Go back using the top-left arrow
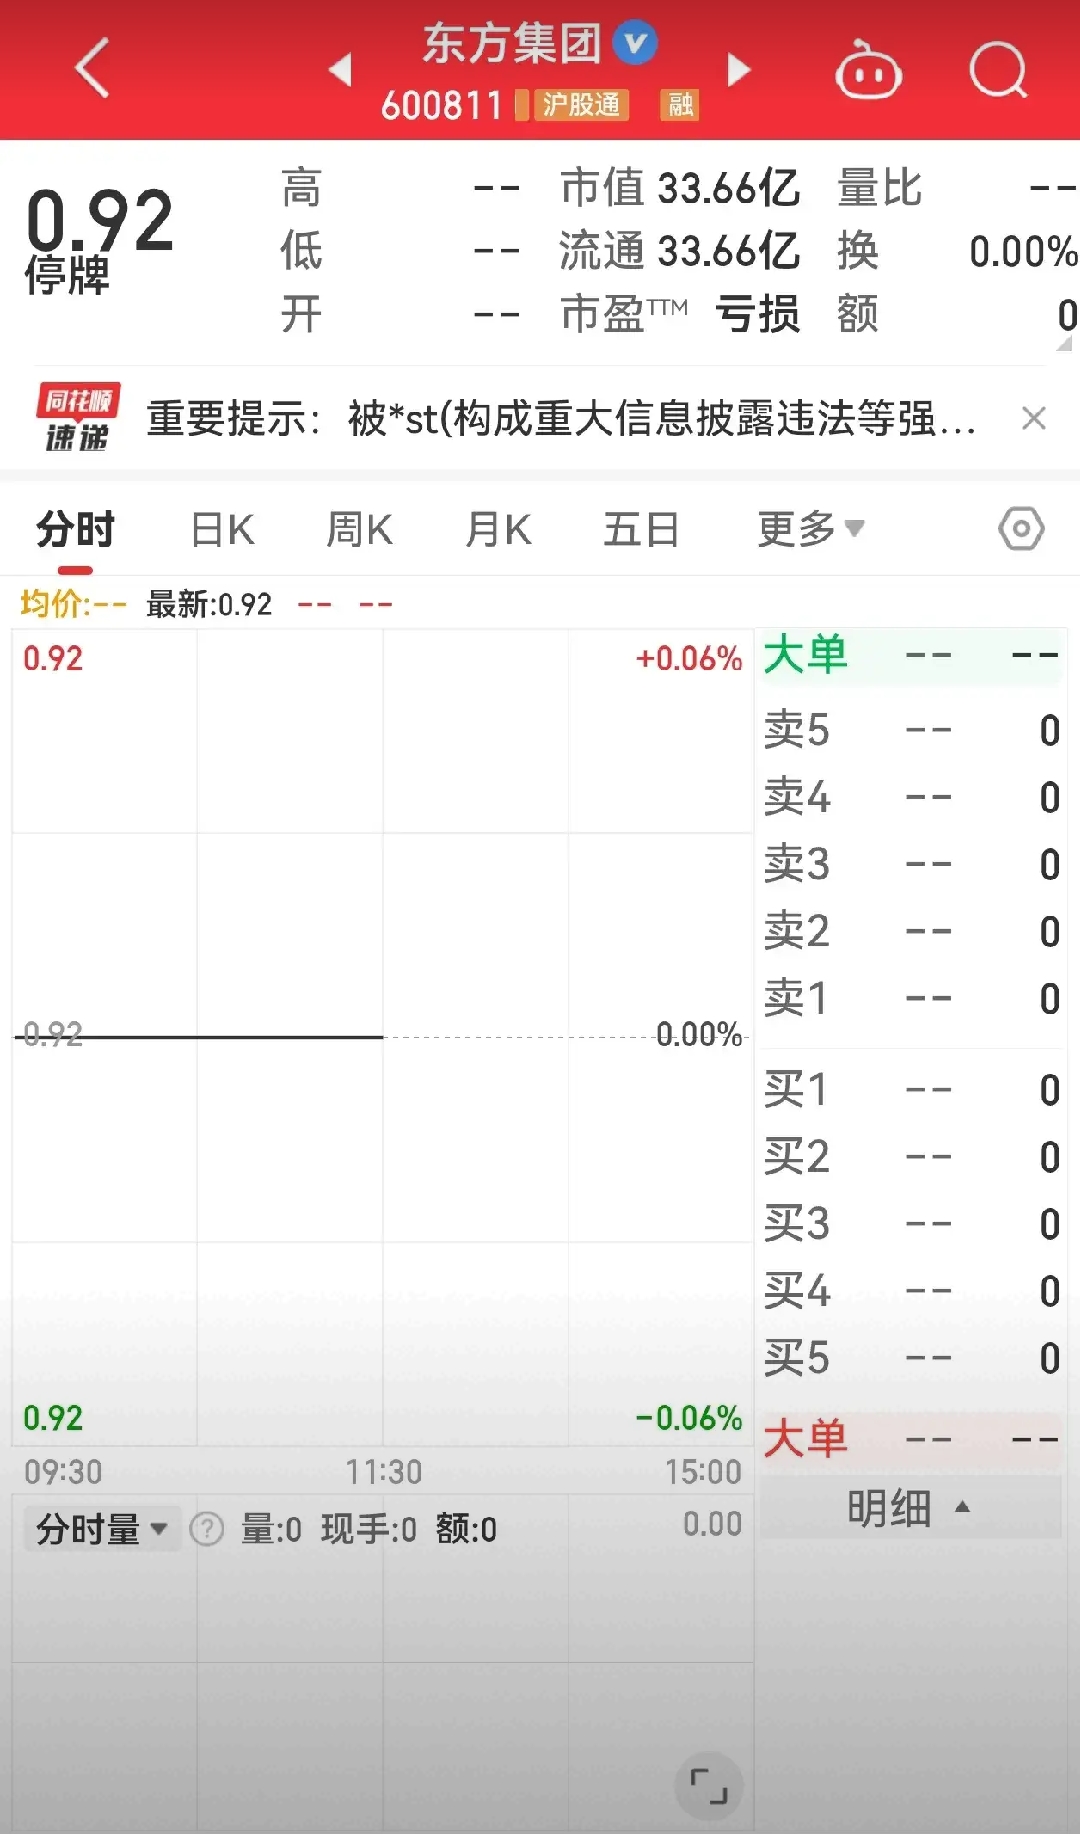The height and width of the screenshot is (1834, 1080). pyautogui.click(x=92, y=68)
